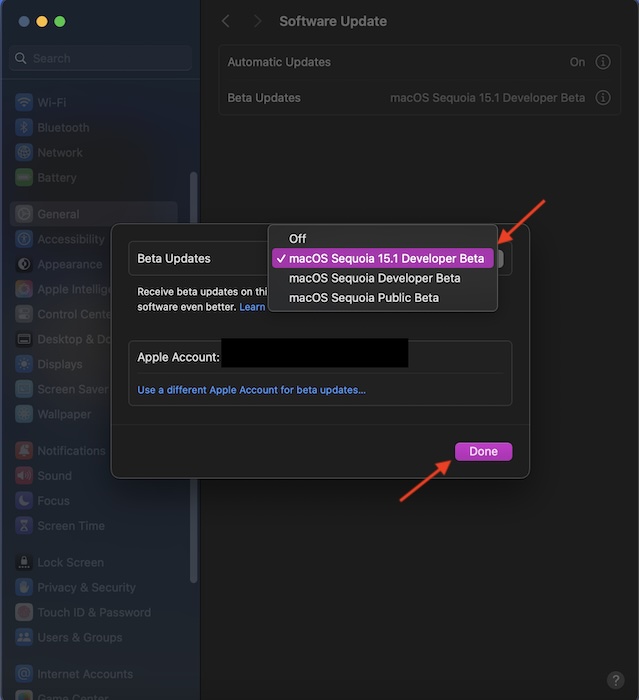Open Displays icon in sidebar
639x700 pixels.
click(24, 364)
